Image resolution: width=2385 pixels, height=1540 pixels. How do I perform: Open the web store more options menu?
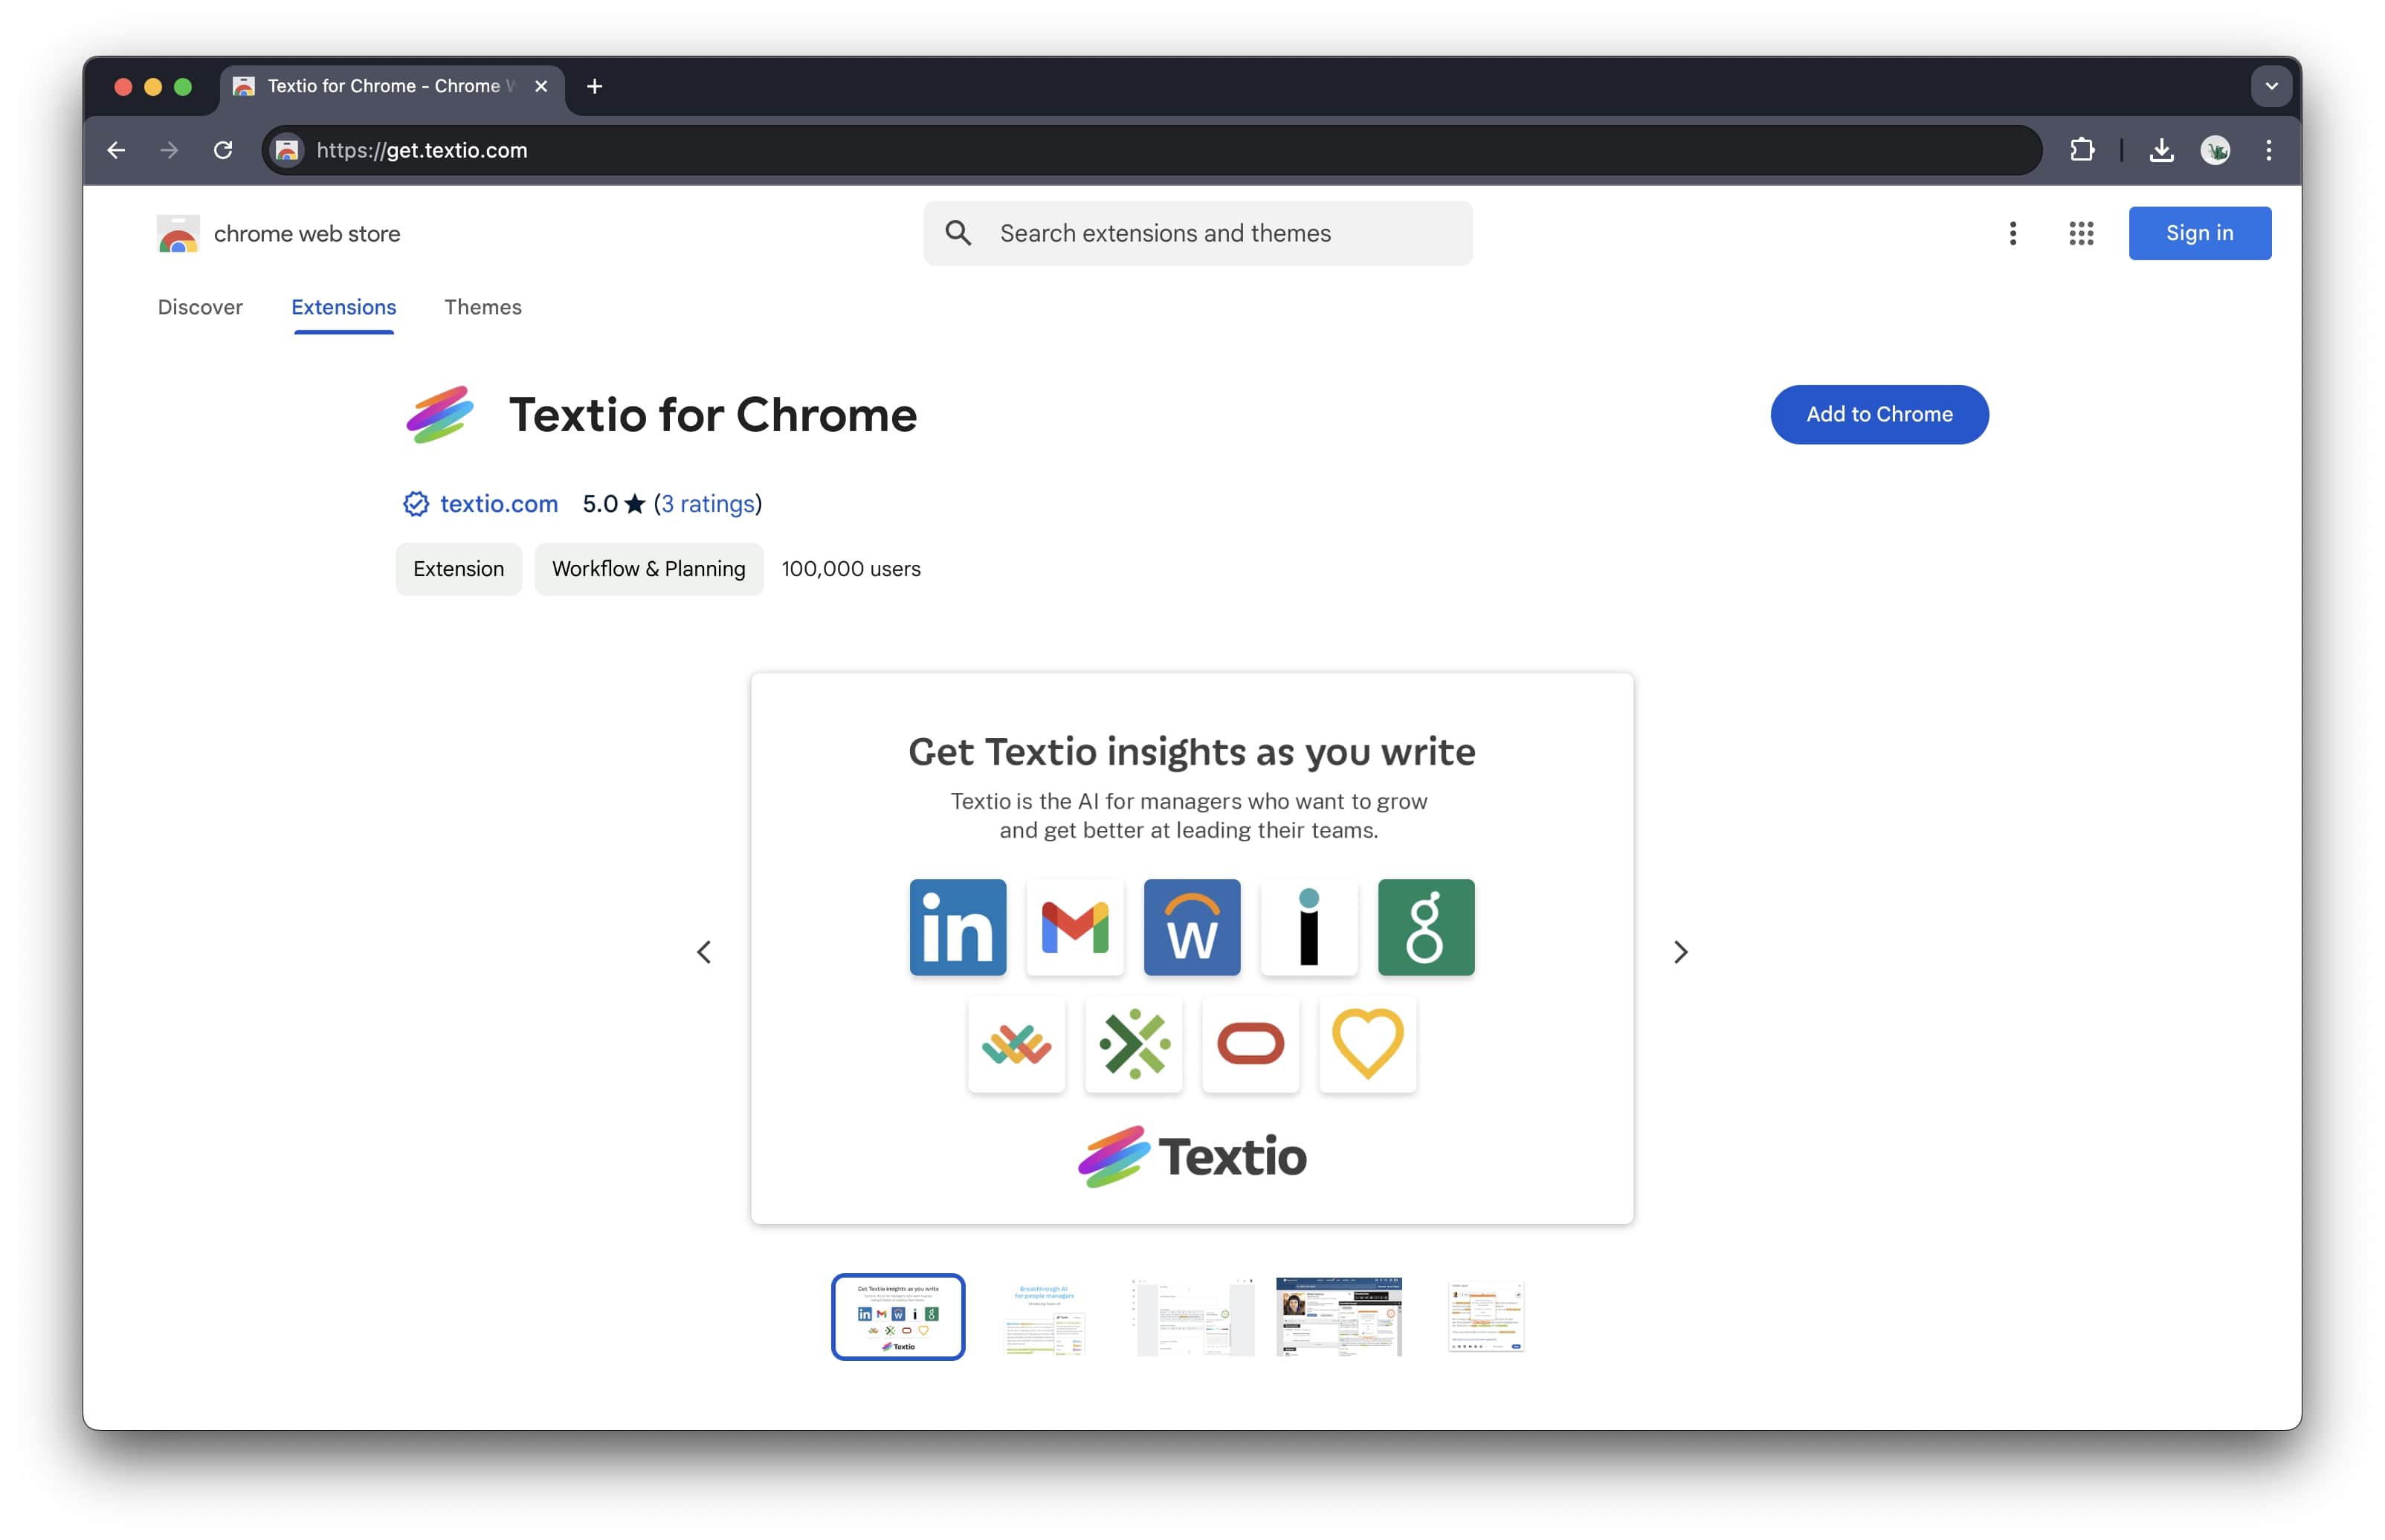pyautogui.click(x=2013, y=233)
